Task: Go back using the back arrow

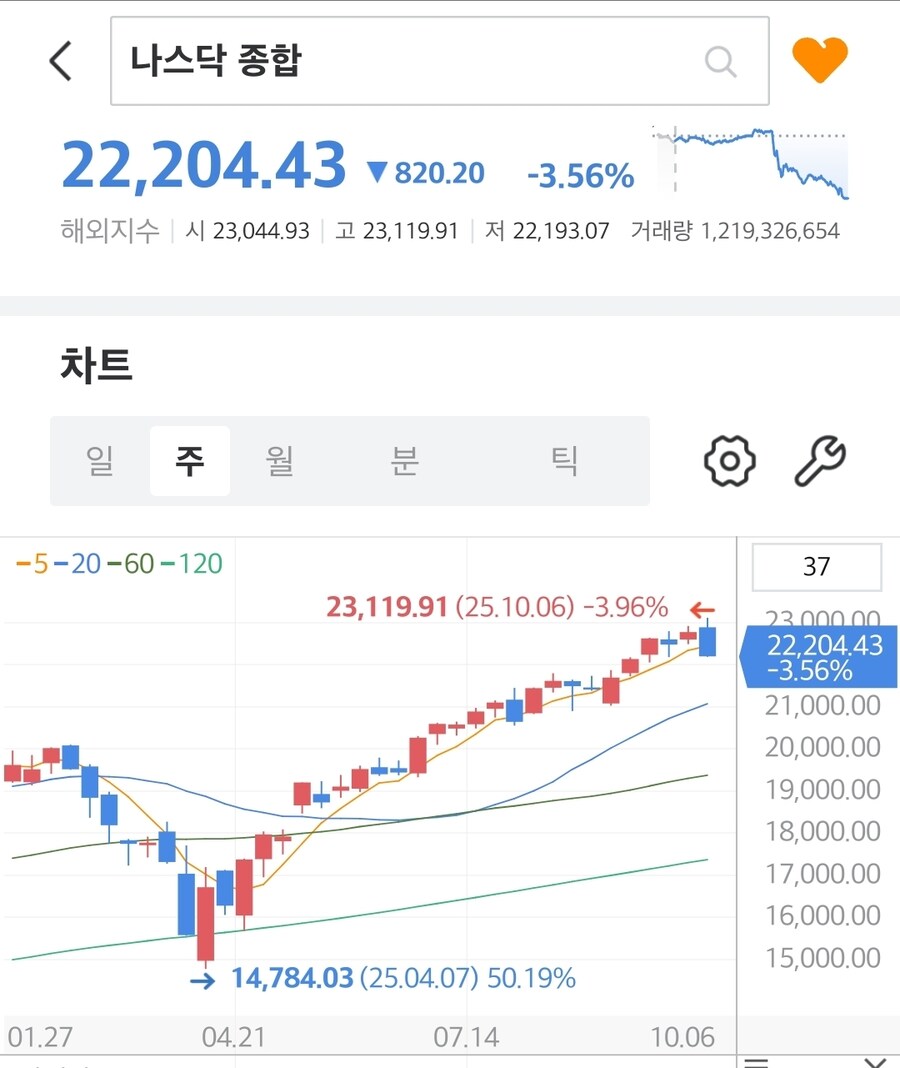Action: tap(61, 61)
